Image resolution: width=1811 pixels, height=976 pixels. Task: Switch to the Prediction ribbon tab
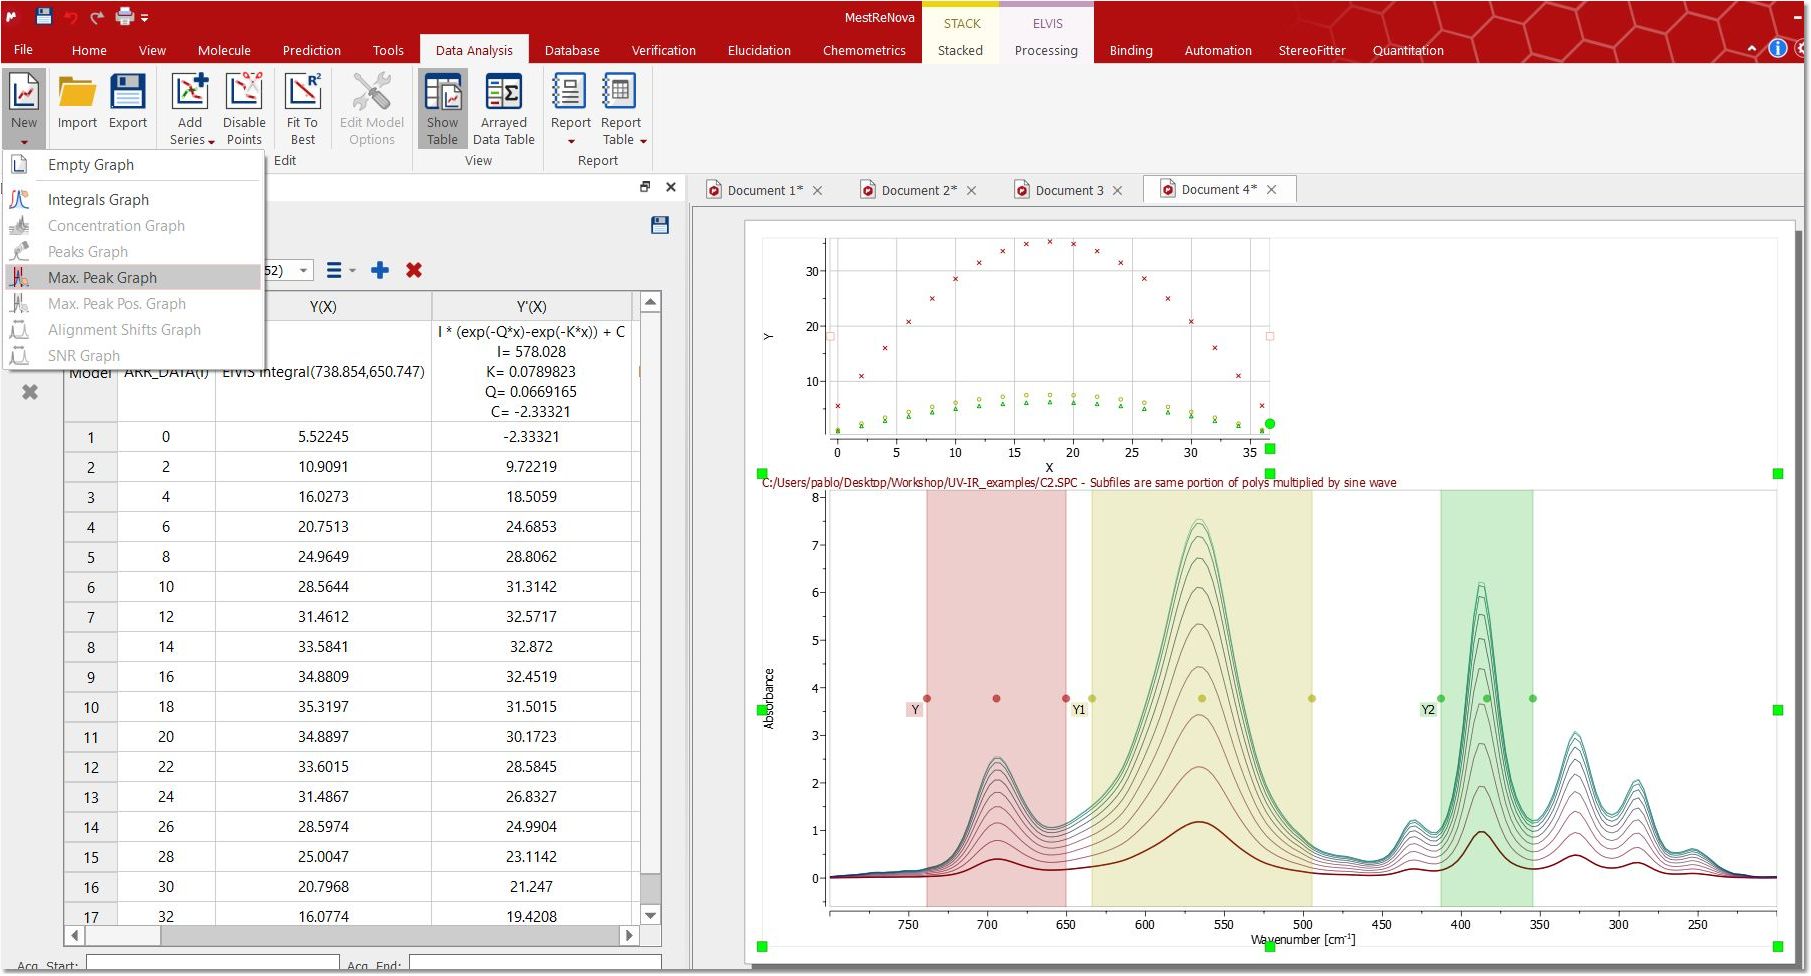pos(311,50)
